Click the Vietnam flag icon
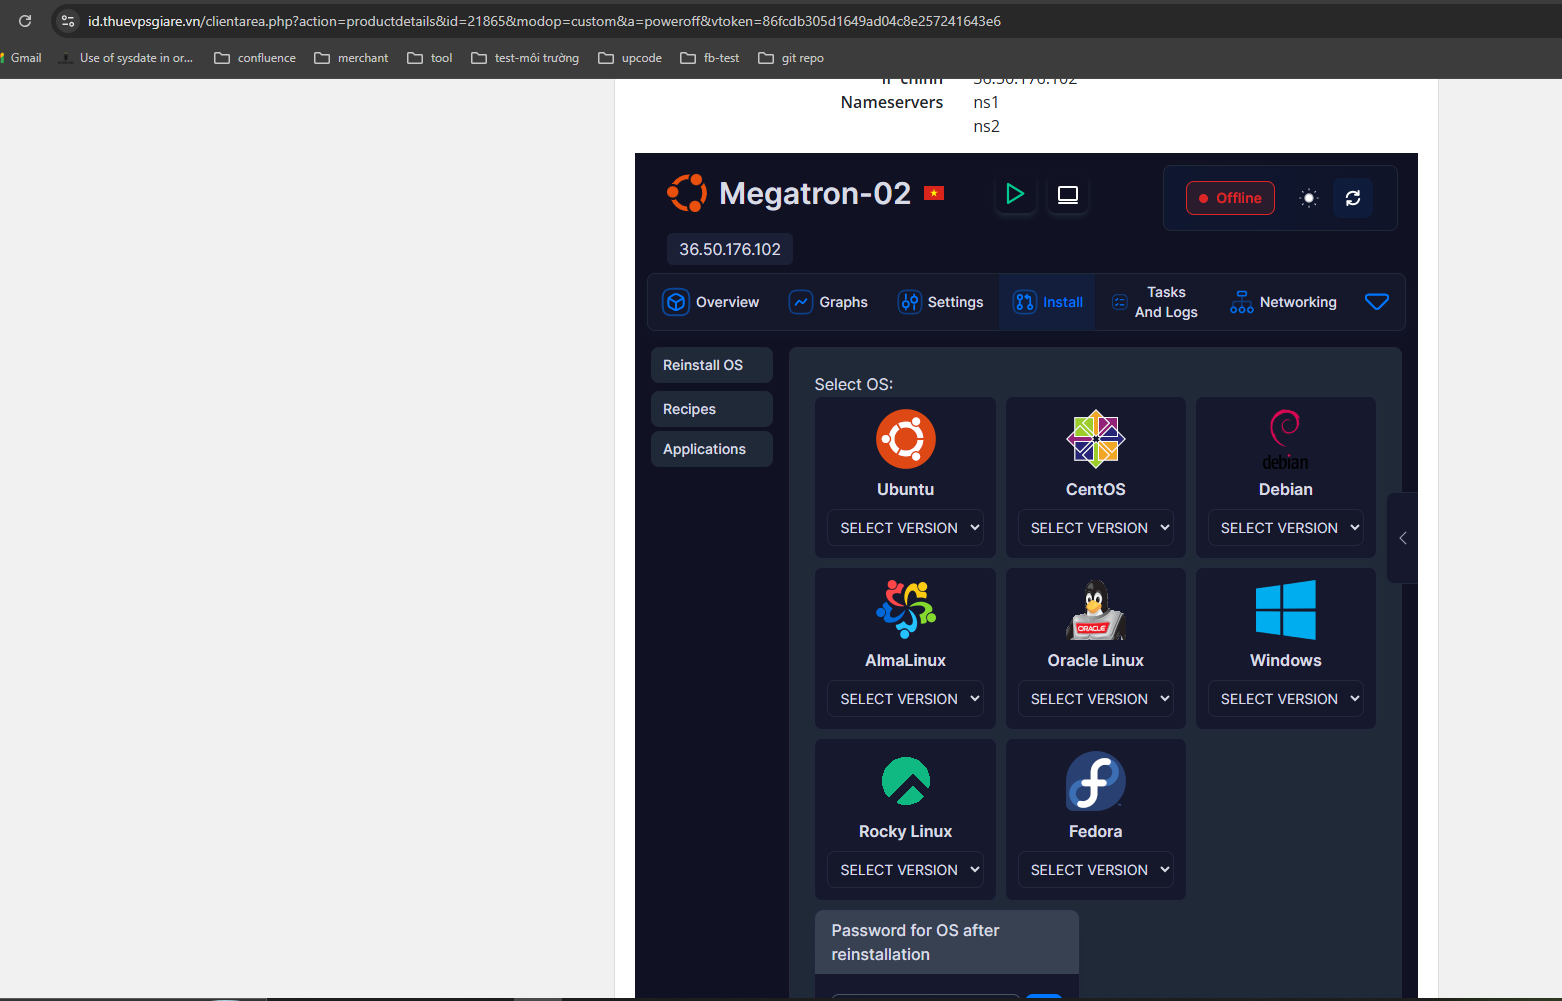The width and height of the screenshot is (1562, 1001). click(x=934, y=193)
